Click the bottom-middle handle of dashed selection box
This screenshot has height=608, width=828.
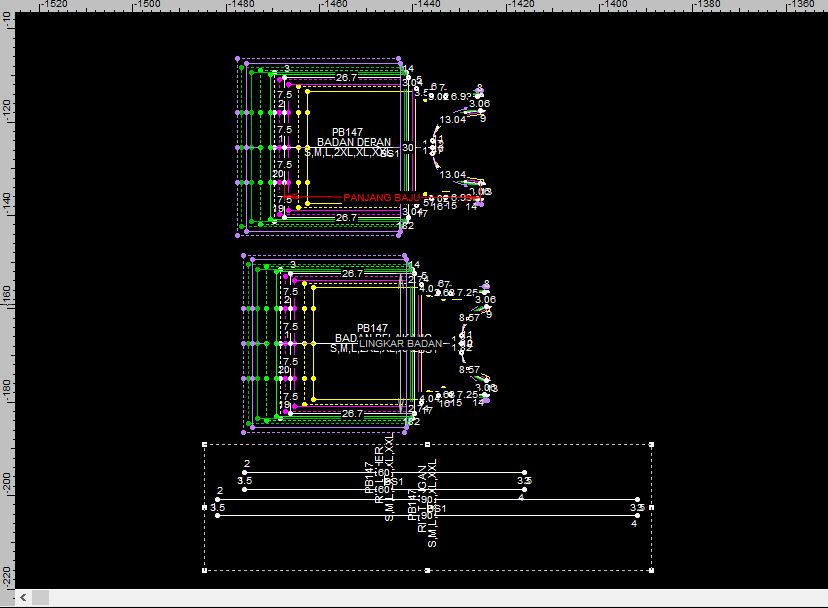(x=428, y=570)
